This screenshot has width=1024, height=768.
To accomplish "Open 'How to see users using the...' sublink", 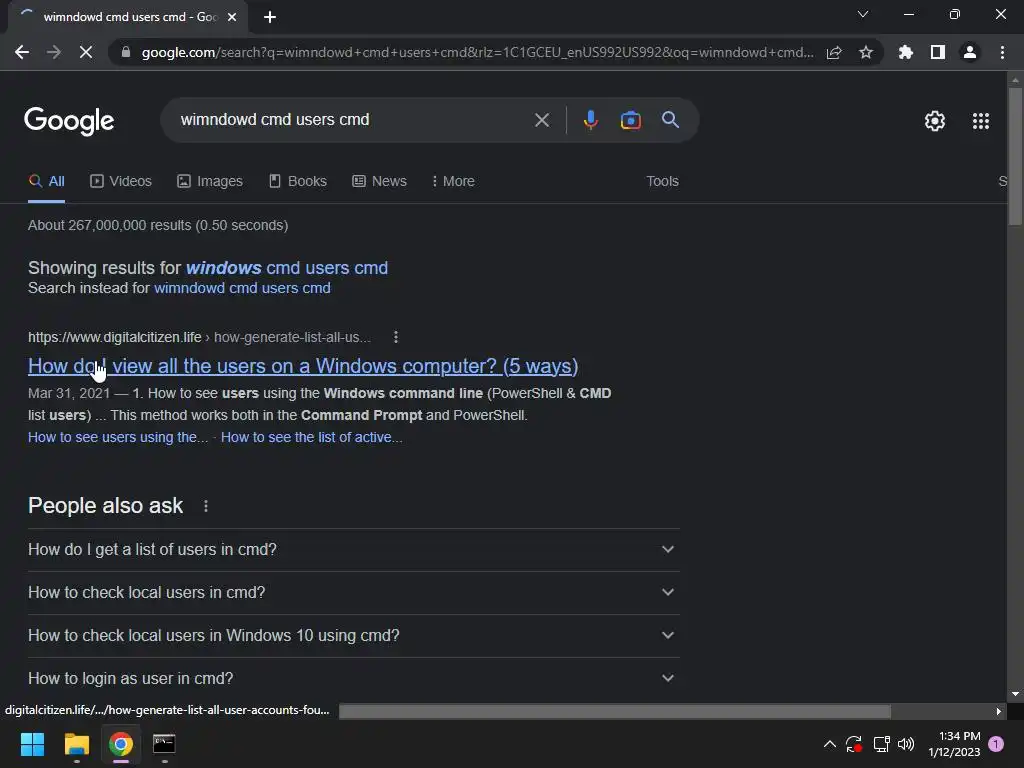I will click(x=118, y=438).
